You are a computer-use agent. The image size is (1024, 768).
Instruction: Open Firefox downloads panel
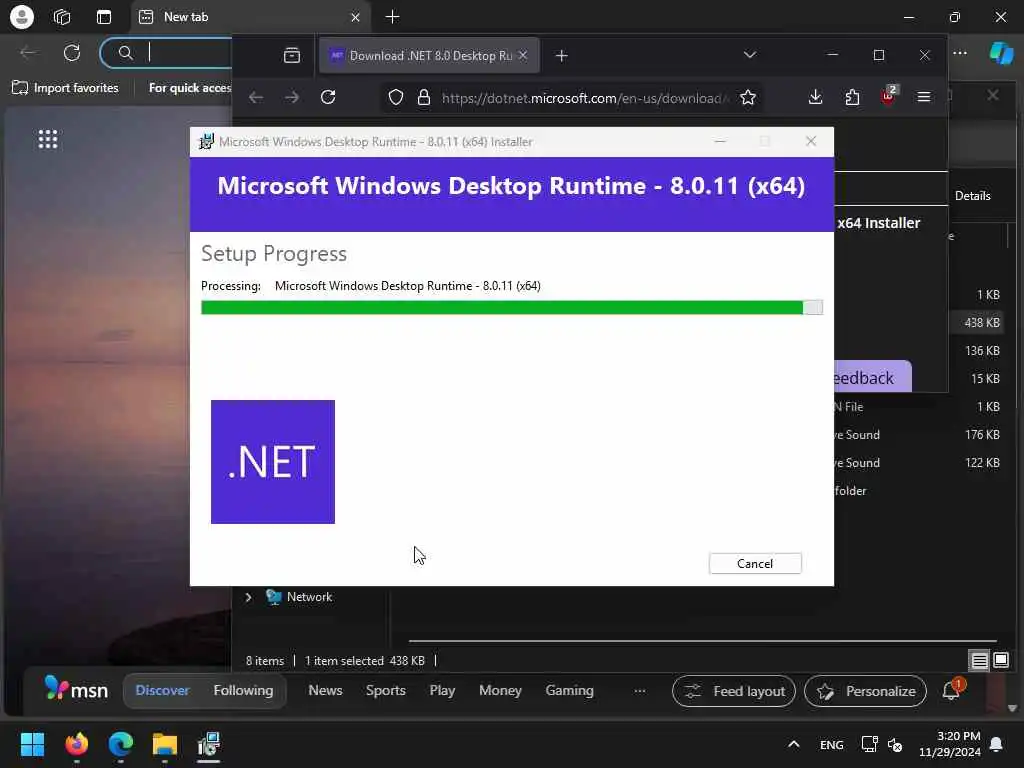815,97
